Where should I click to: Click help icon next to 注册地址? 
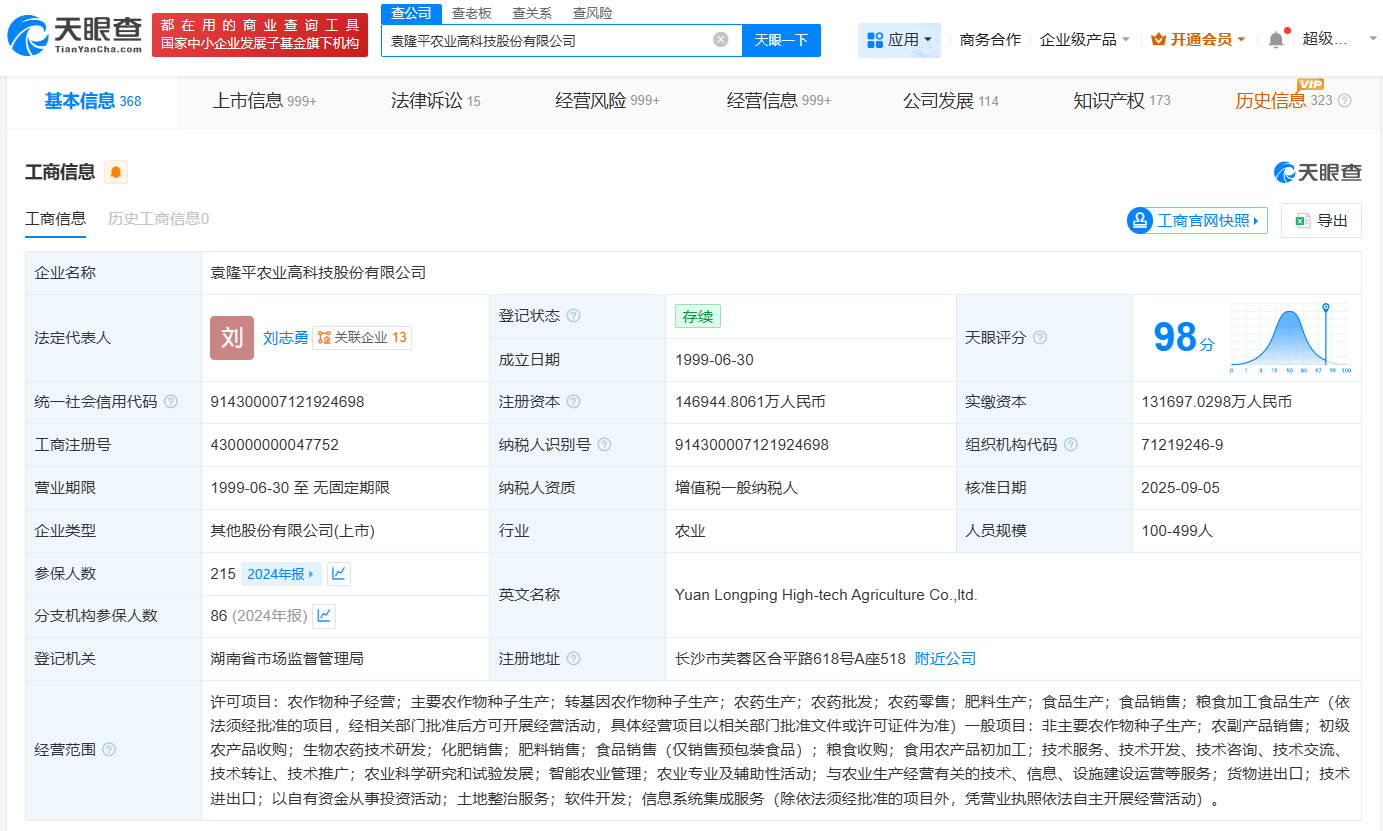coord(573,659)
